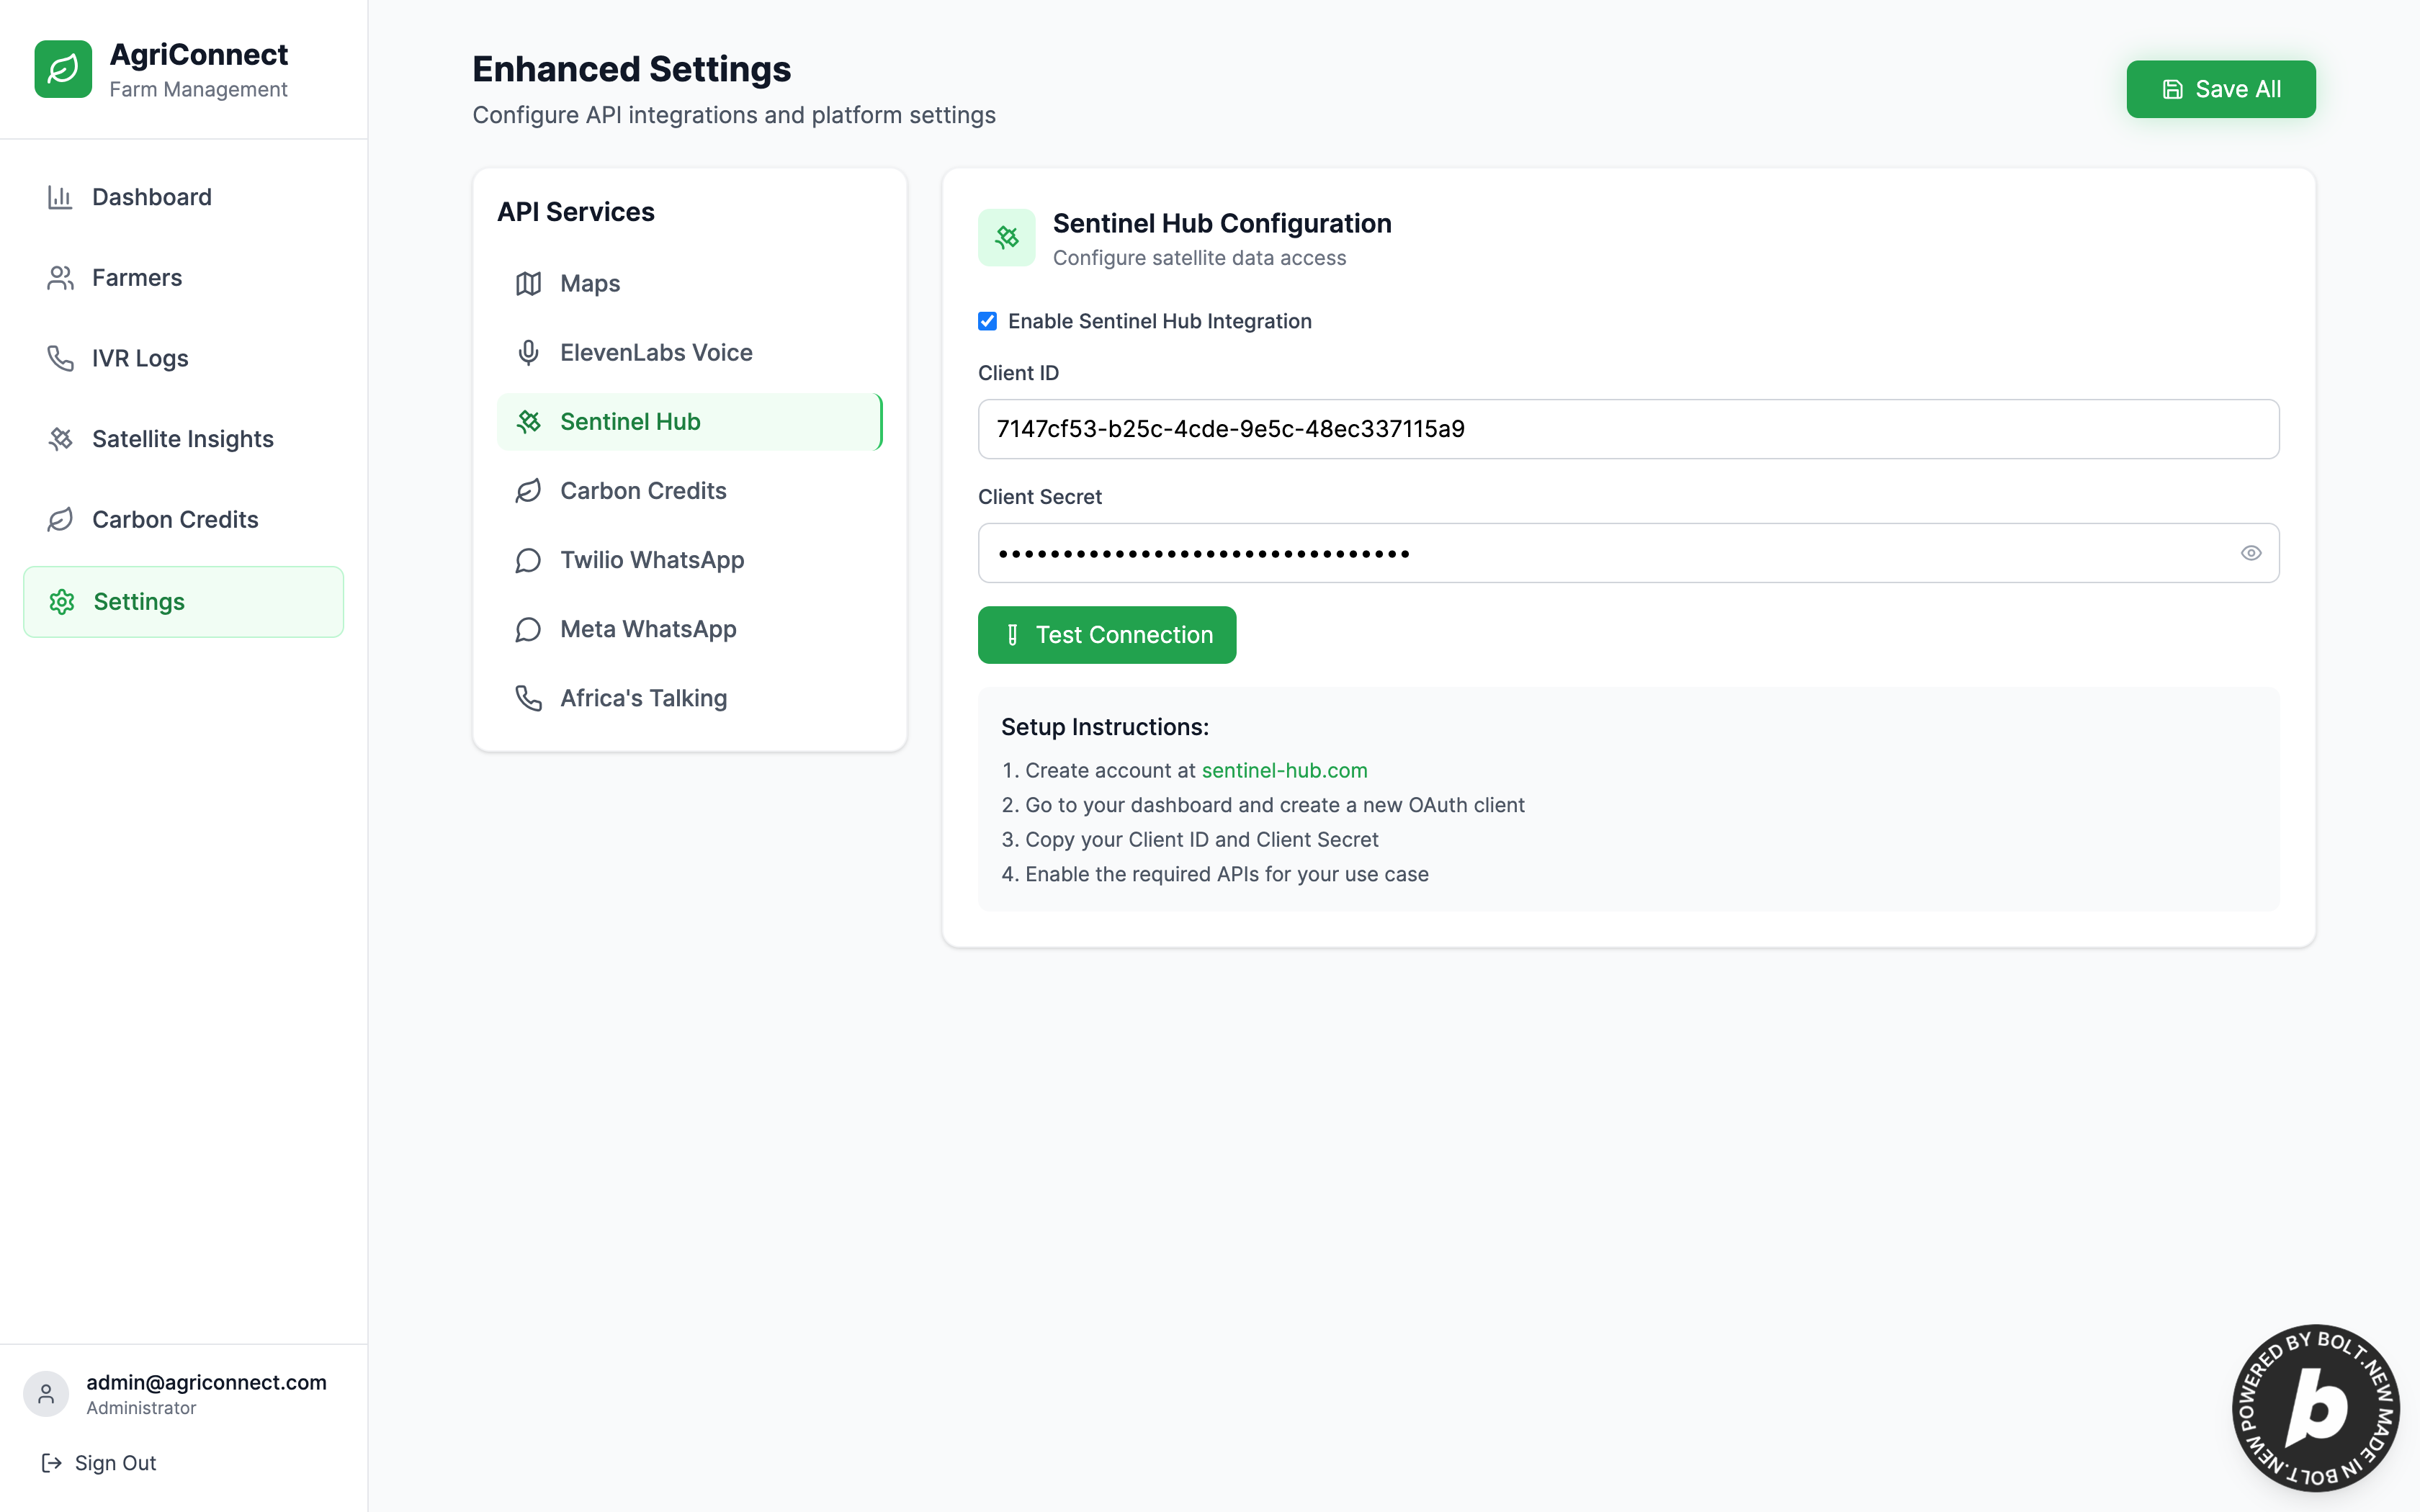The image size is (2420, 1512).
Task: Show the Client Secret with eye icon
Action: pos(2250,553)
